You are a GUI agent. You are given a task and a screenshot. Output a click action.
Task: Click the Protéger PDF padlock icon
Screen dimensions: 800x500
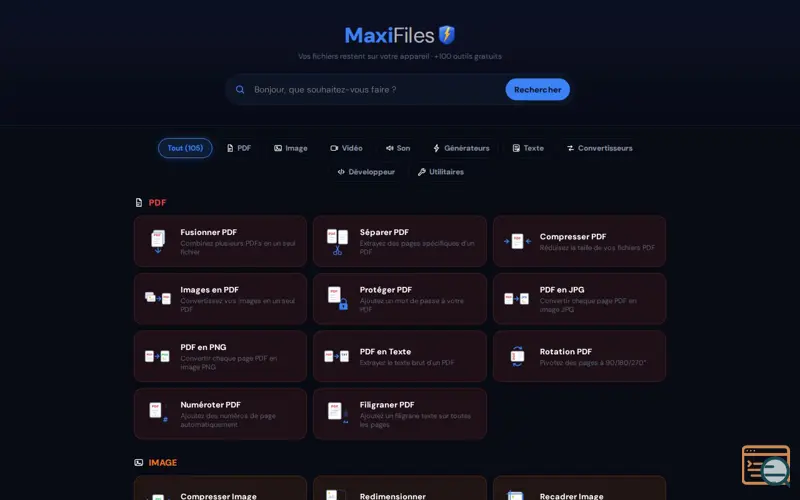pos(343,305)
